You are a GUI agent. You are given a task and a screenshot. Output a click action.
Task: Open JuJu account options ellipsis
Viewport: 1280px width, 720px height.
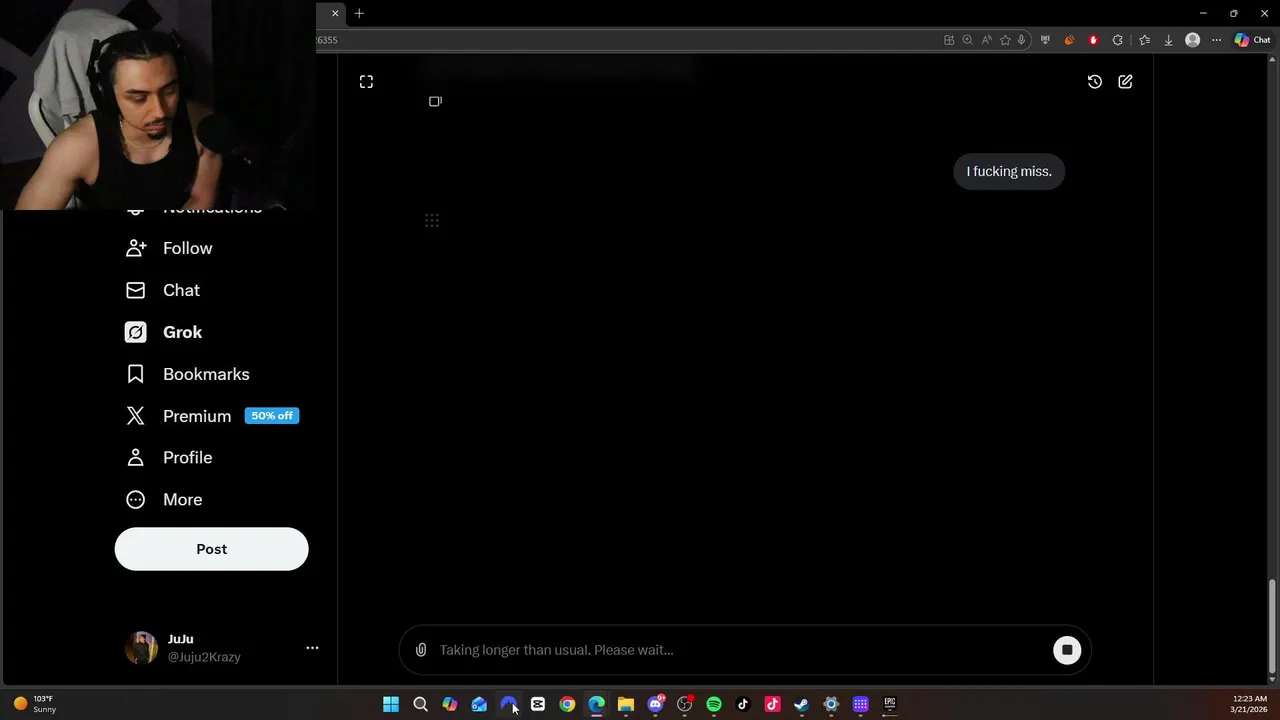point(312,648)
